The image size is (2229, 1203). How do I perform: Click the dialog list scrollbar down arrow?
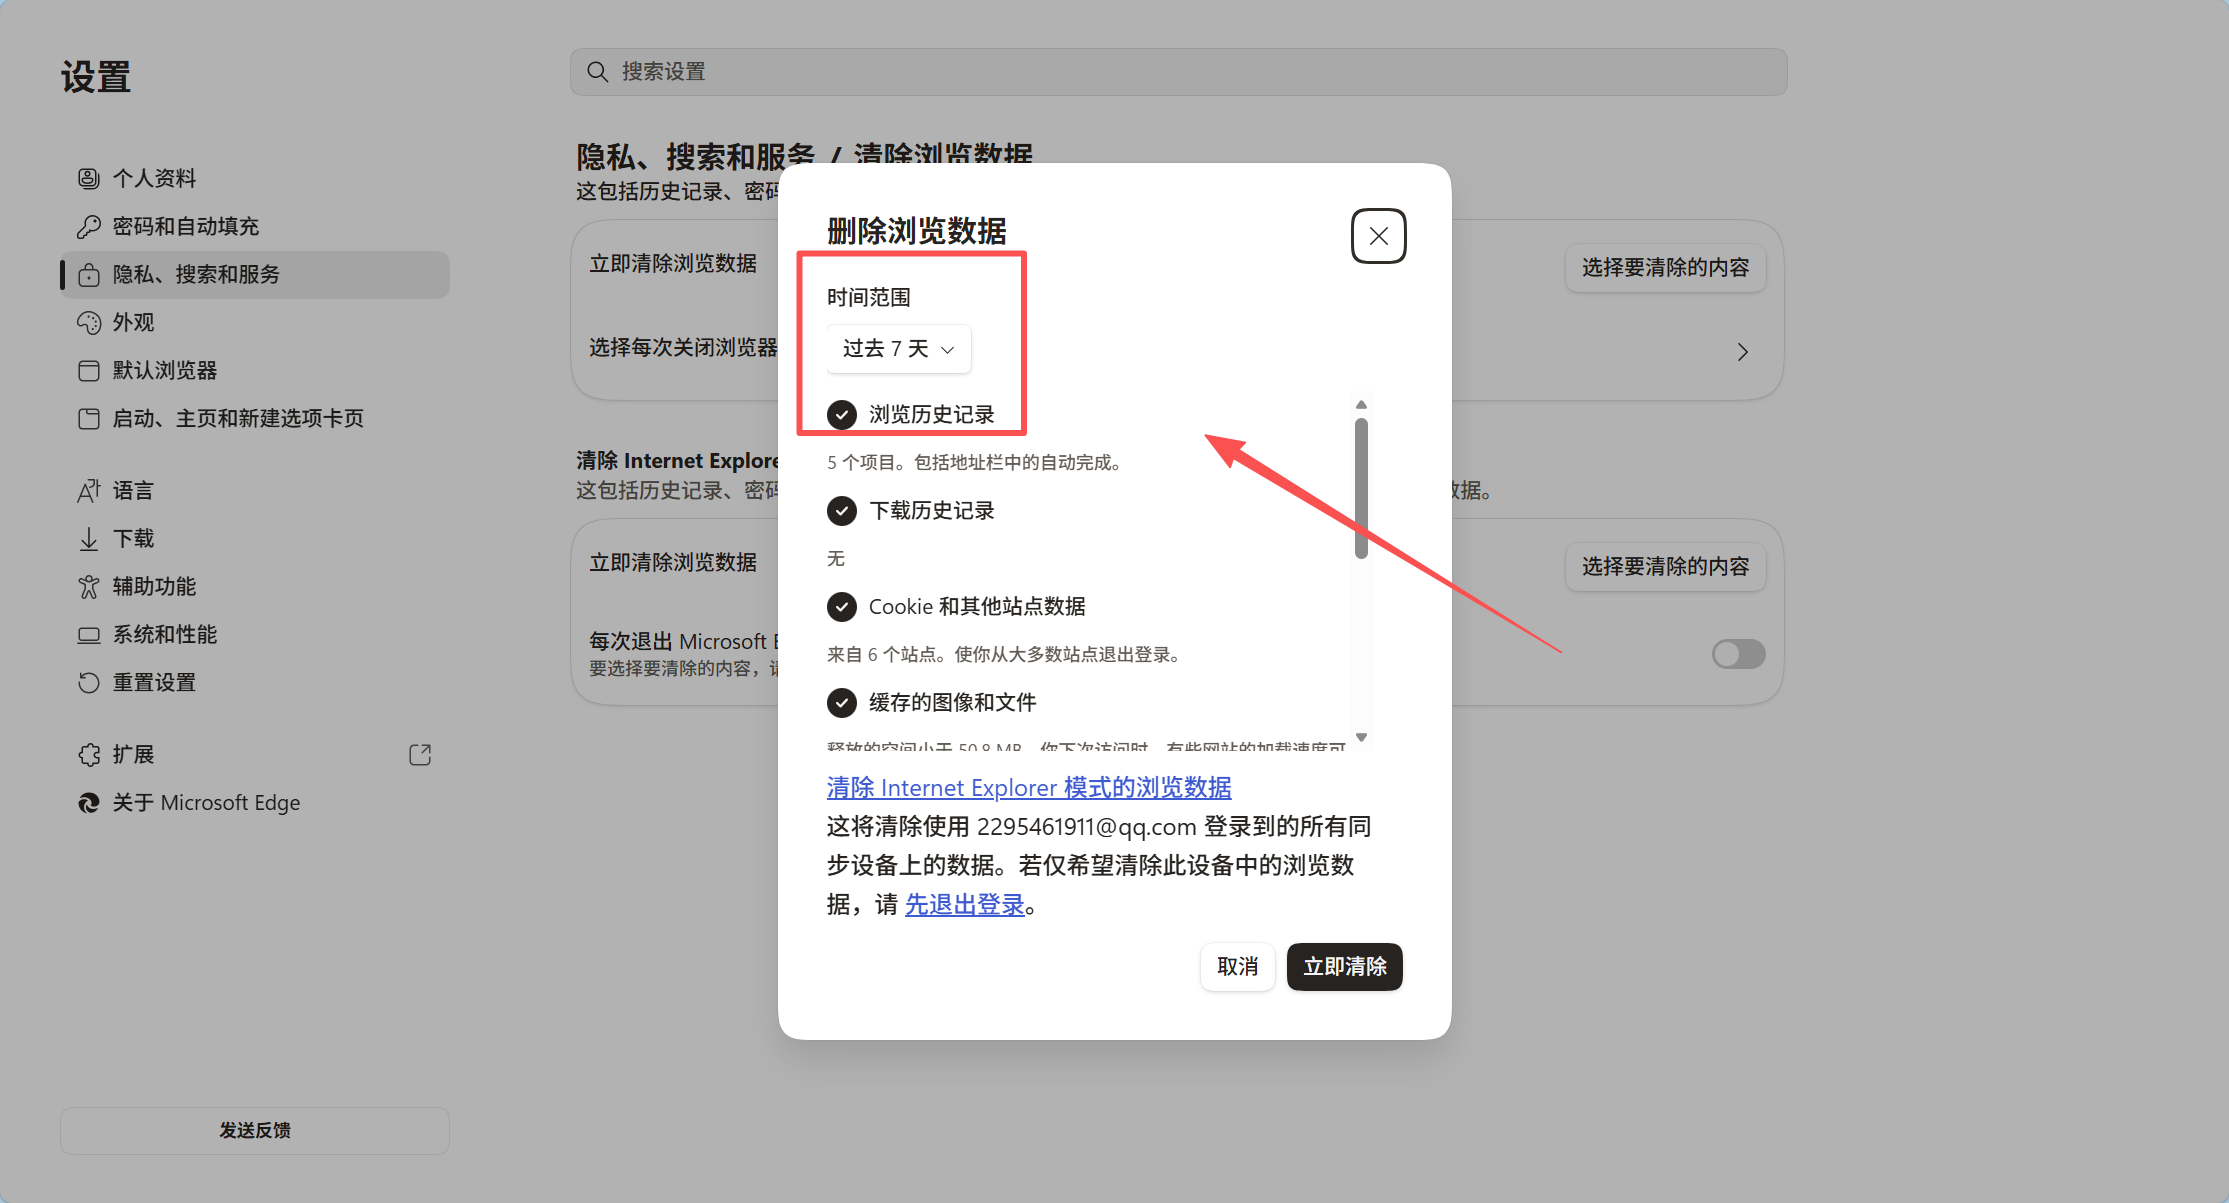tap(1361, 737)
